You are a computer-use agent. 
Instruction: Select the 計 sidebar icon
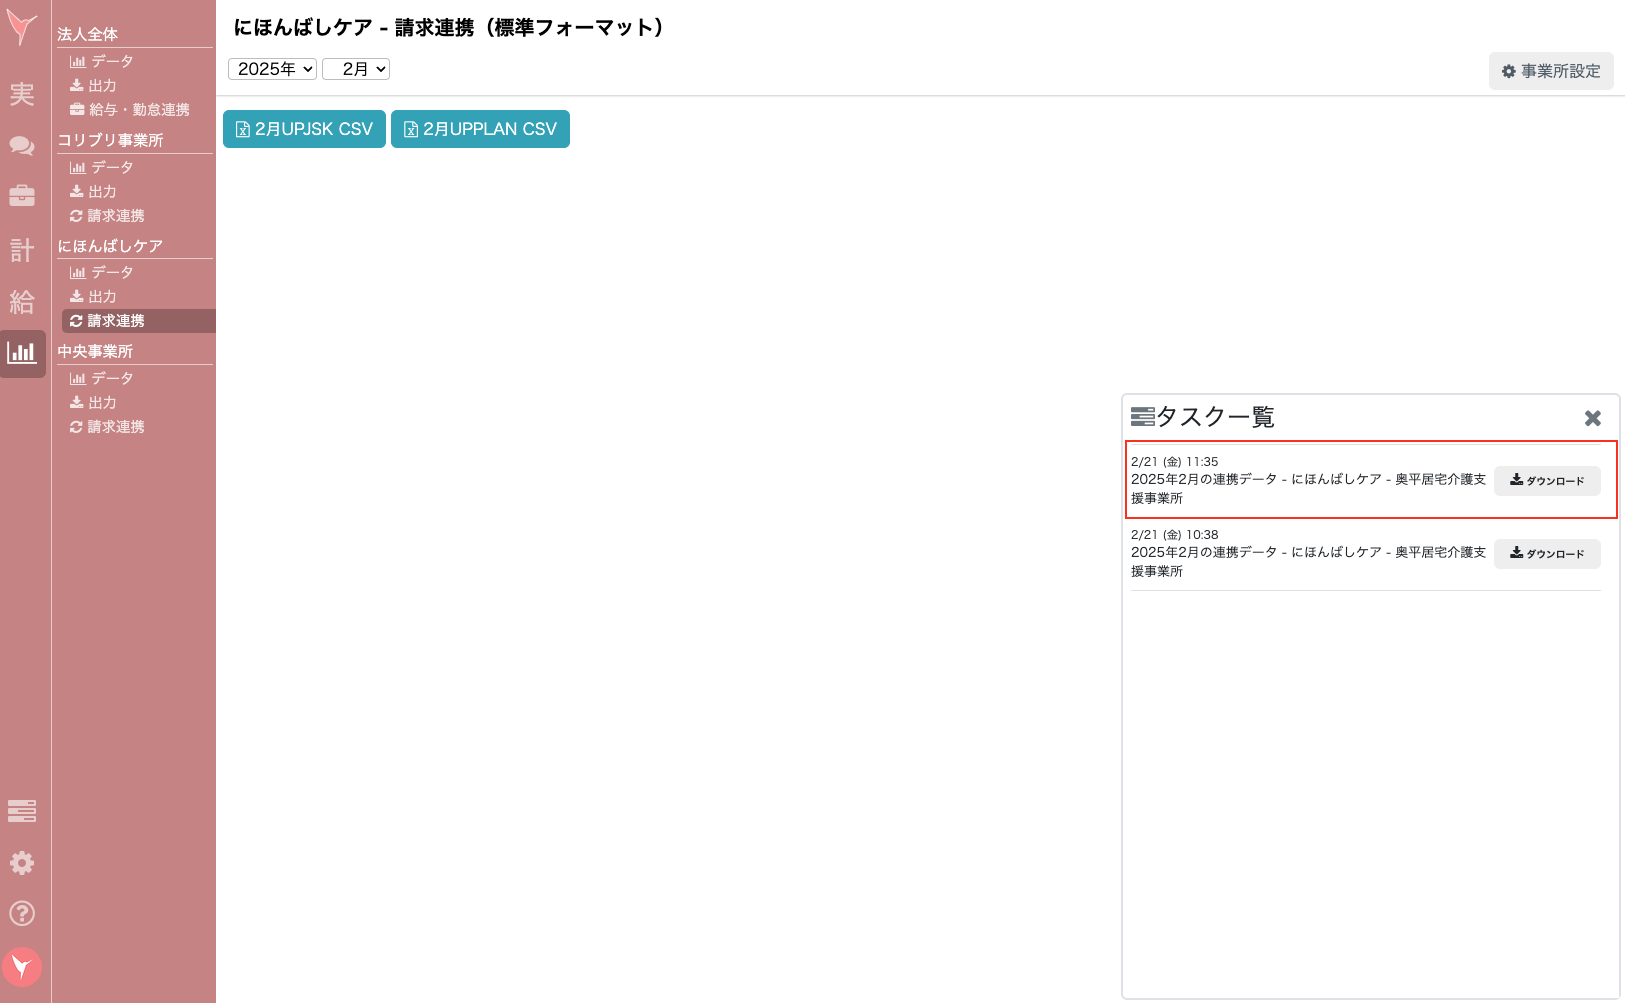pos(22,250)
